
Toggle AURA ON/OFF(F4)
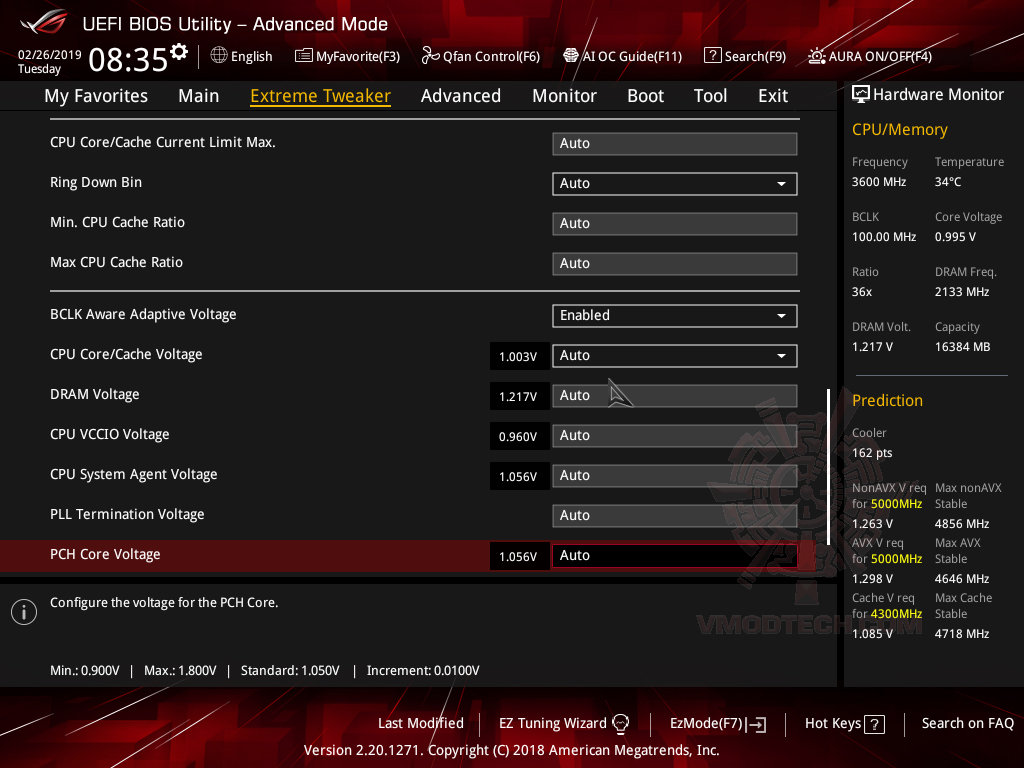(x=880, y=57)
